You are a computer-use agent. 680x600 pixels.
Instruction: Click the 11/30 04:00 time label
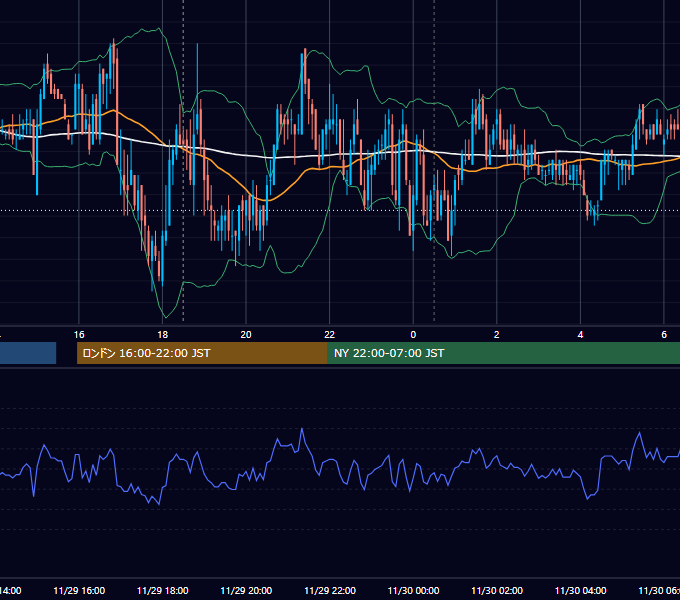click(581, 590)
